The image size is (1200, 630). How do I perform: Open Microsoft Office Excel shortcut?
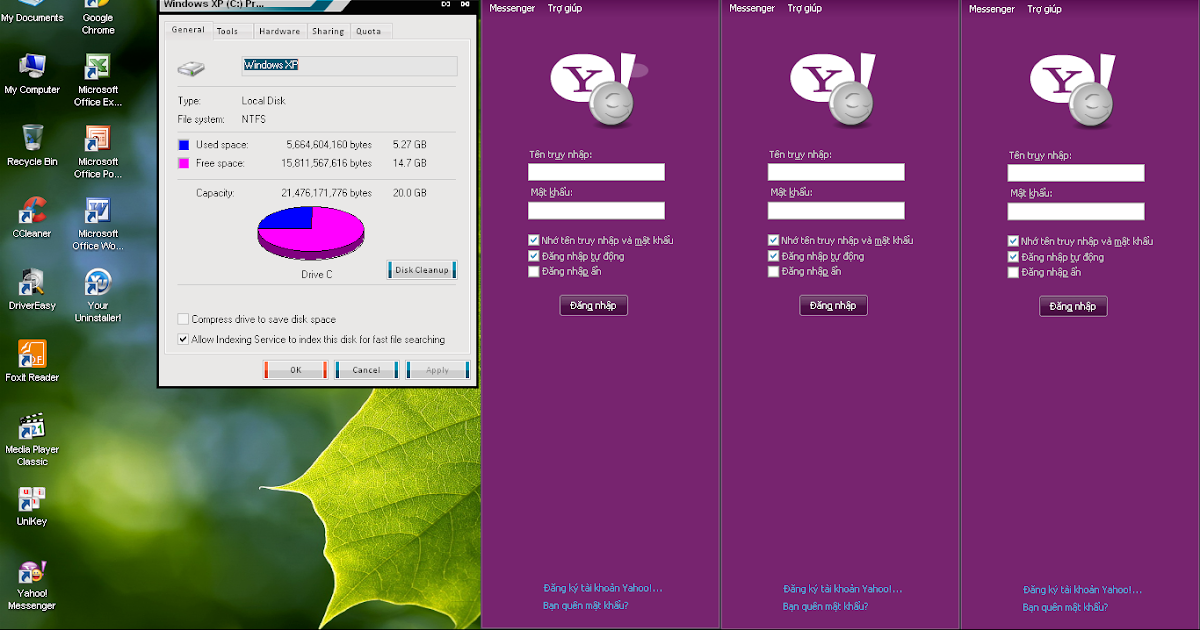pyautogui.click(x=98, y=81)
